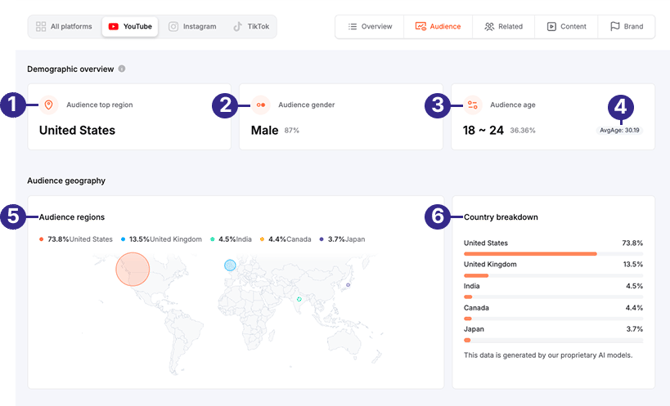
Task: Go to the Content tab
Action: click(x=566, y=27)
